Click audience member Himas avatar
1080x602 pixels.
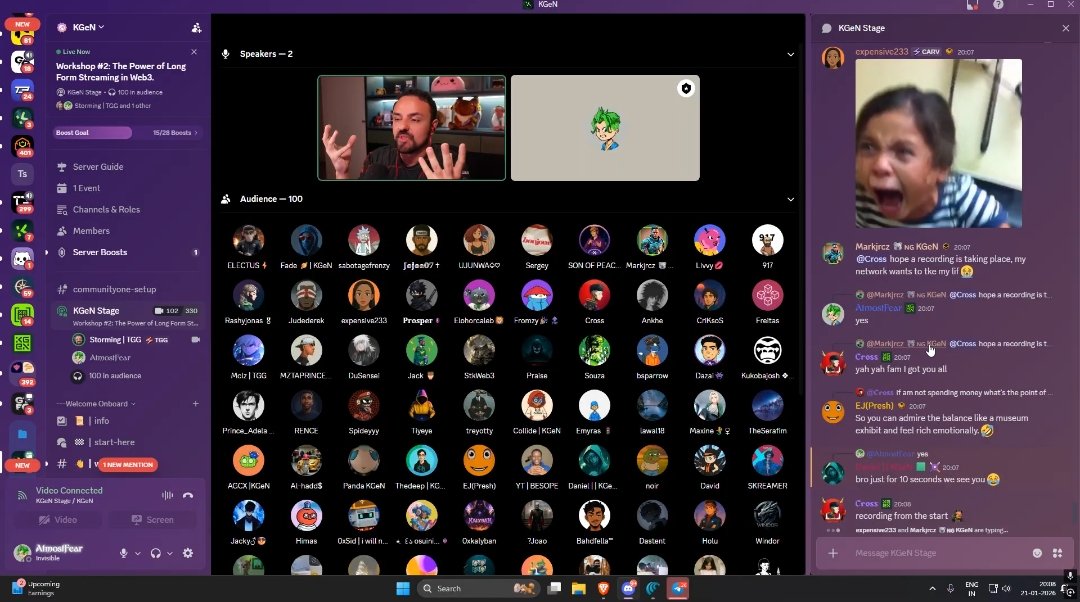pos(306,517)
